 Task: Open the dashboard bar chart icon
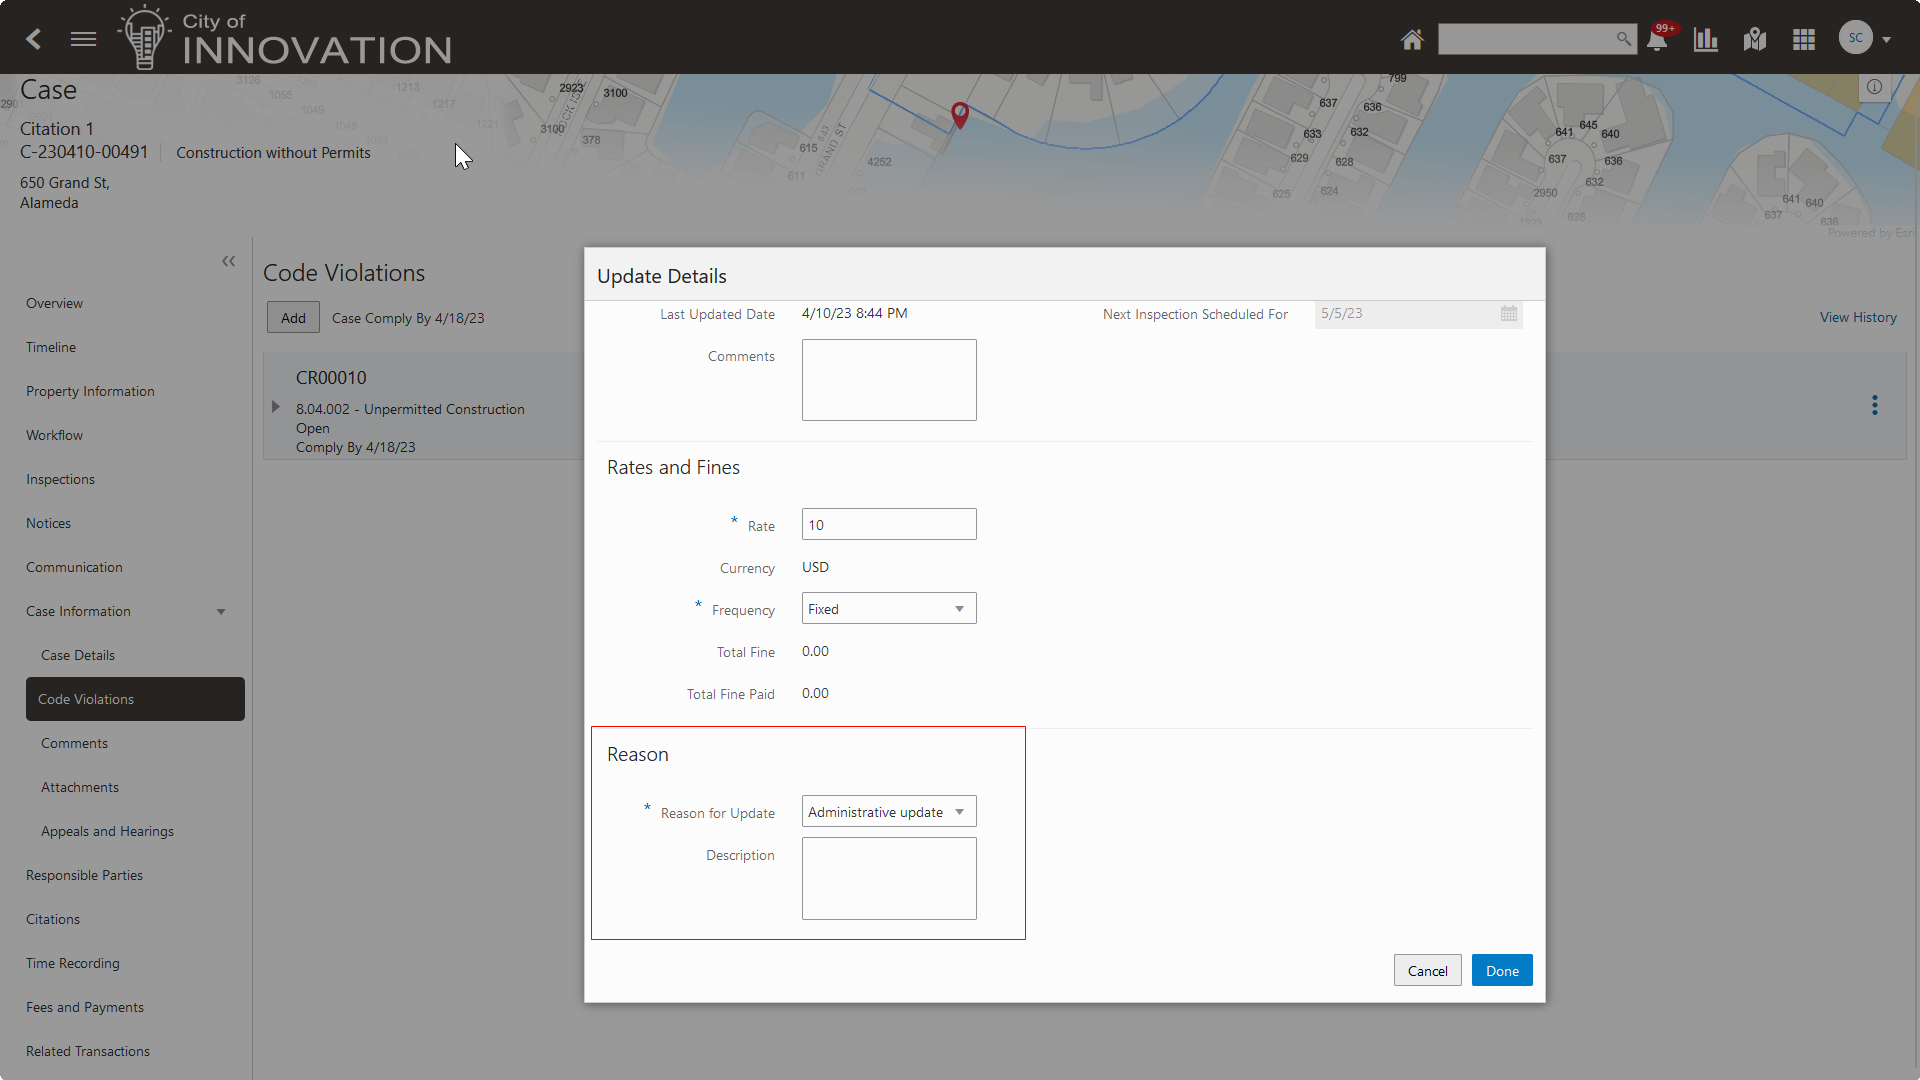(x=1706, y=39)
